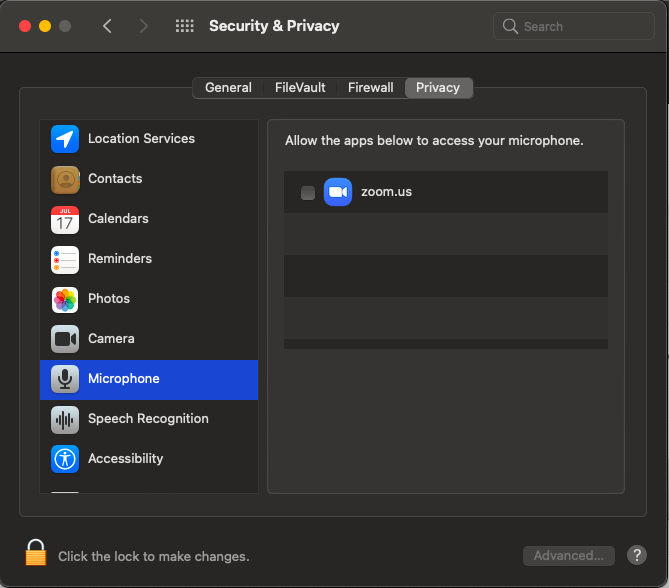
Task: Click the lock icon to make changes
Action: click(x=36, y=552)
